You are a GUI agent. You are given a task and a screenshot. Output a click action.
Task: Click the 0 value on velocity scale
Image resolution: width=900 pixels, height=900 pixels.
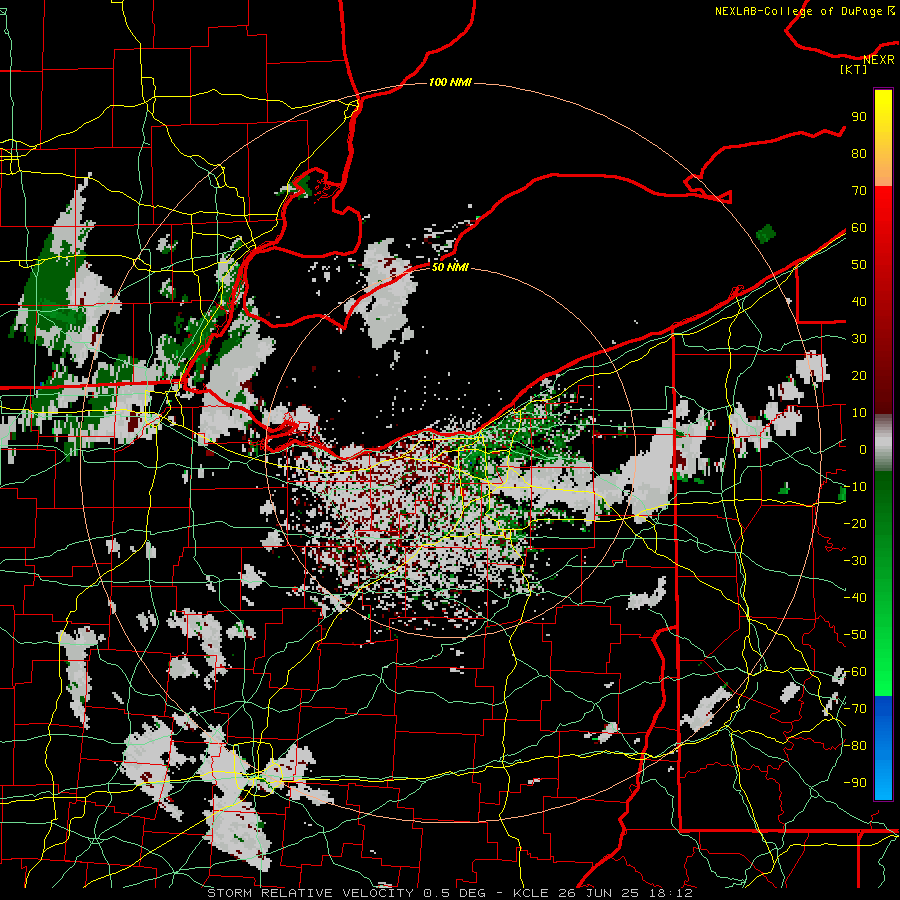coord(863,449)
